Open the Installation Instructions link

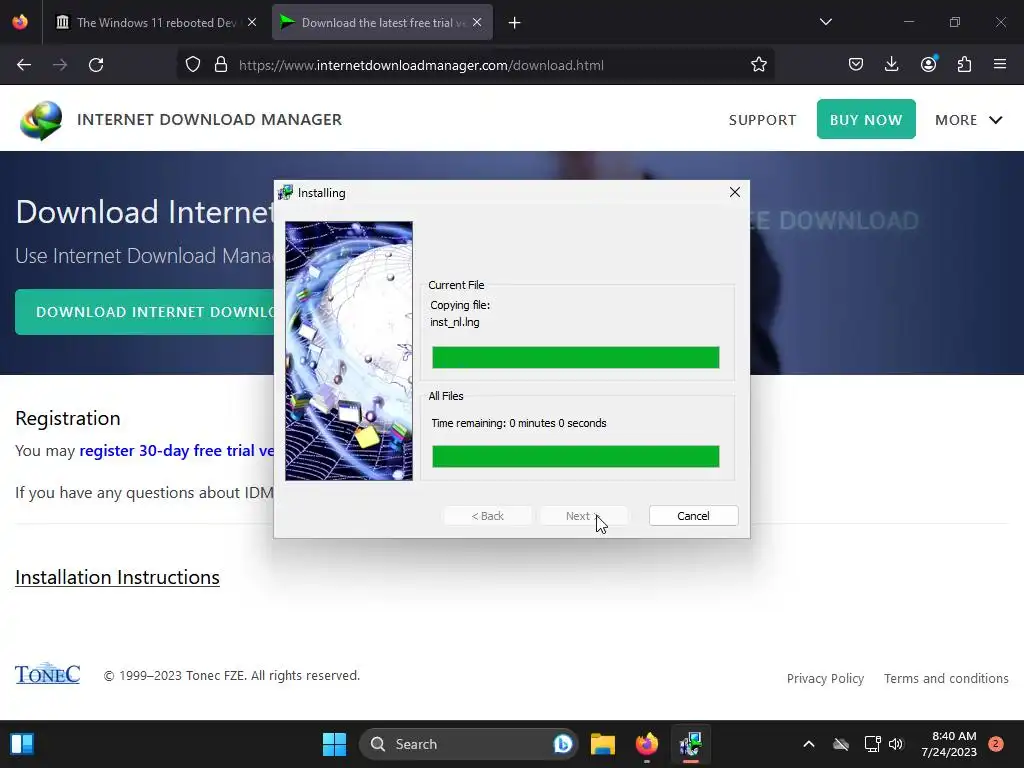pos(118,577)
